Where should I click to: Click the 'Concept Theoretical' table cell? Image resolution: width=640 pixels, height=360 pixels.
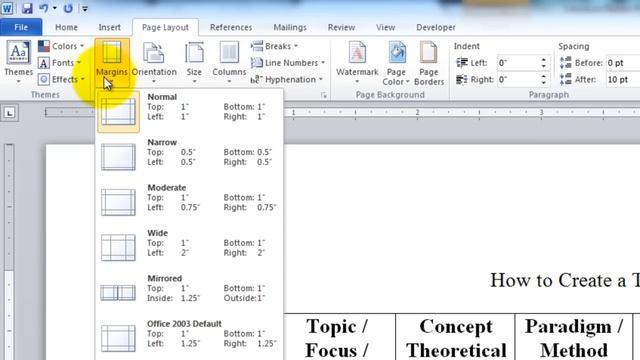(456, 337)
